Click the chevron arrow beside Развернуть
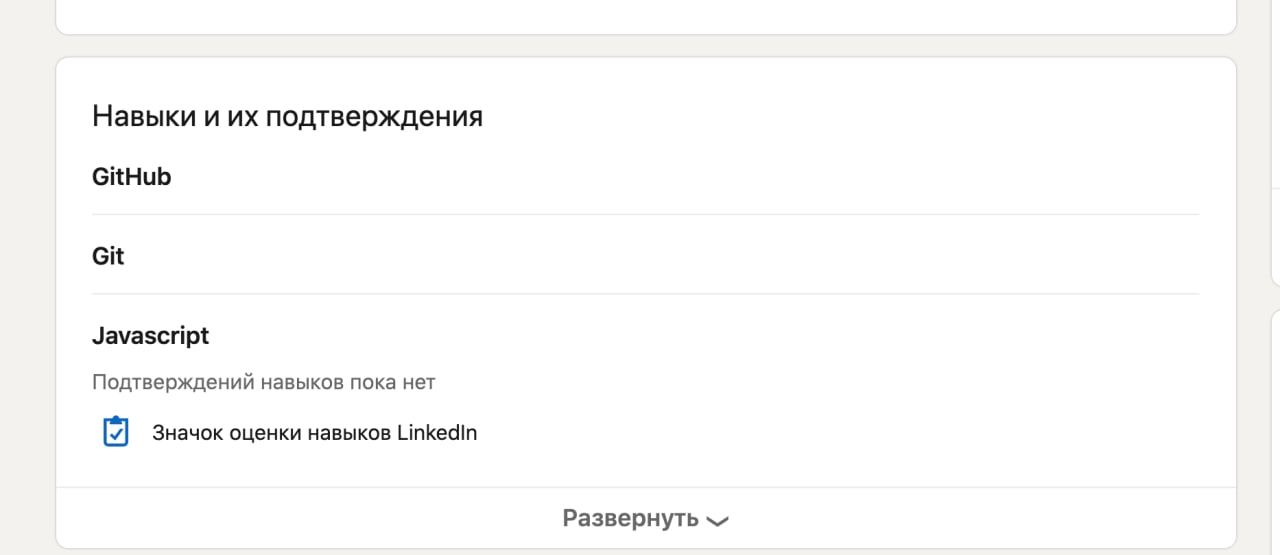 tap(717, 520)
